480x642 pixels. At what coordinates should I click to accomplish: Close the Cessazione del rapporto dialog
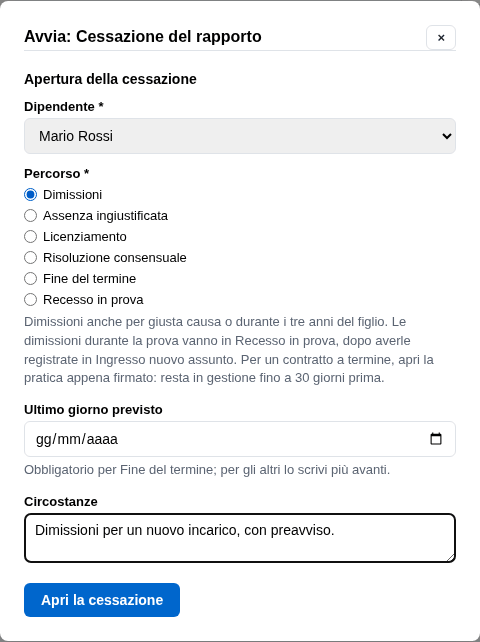(441, 38)
